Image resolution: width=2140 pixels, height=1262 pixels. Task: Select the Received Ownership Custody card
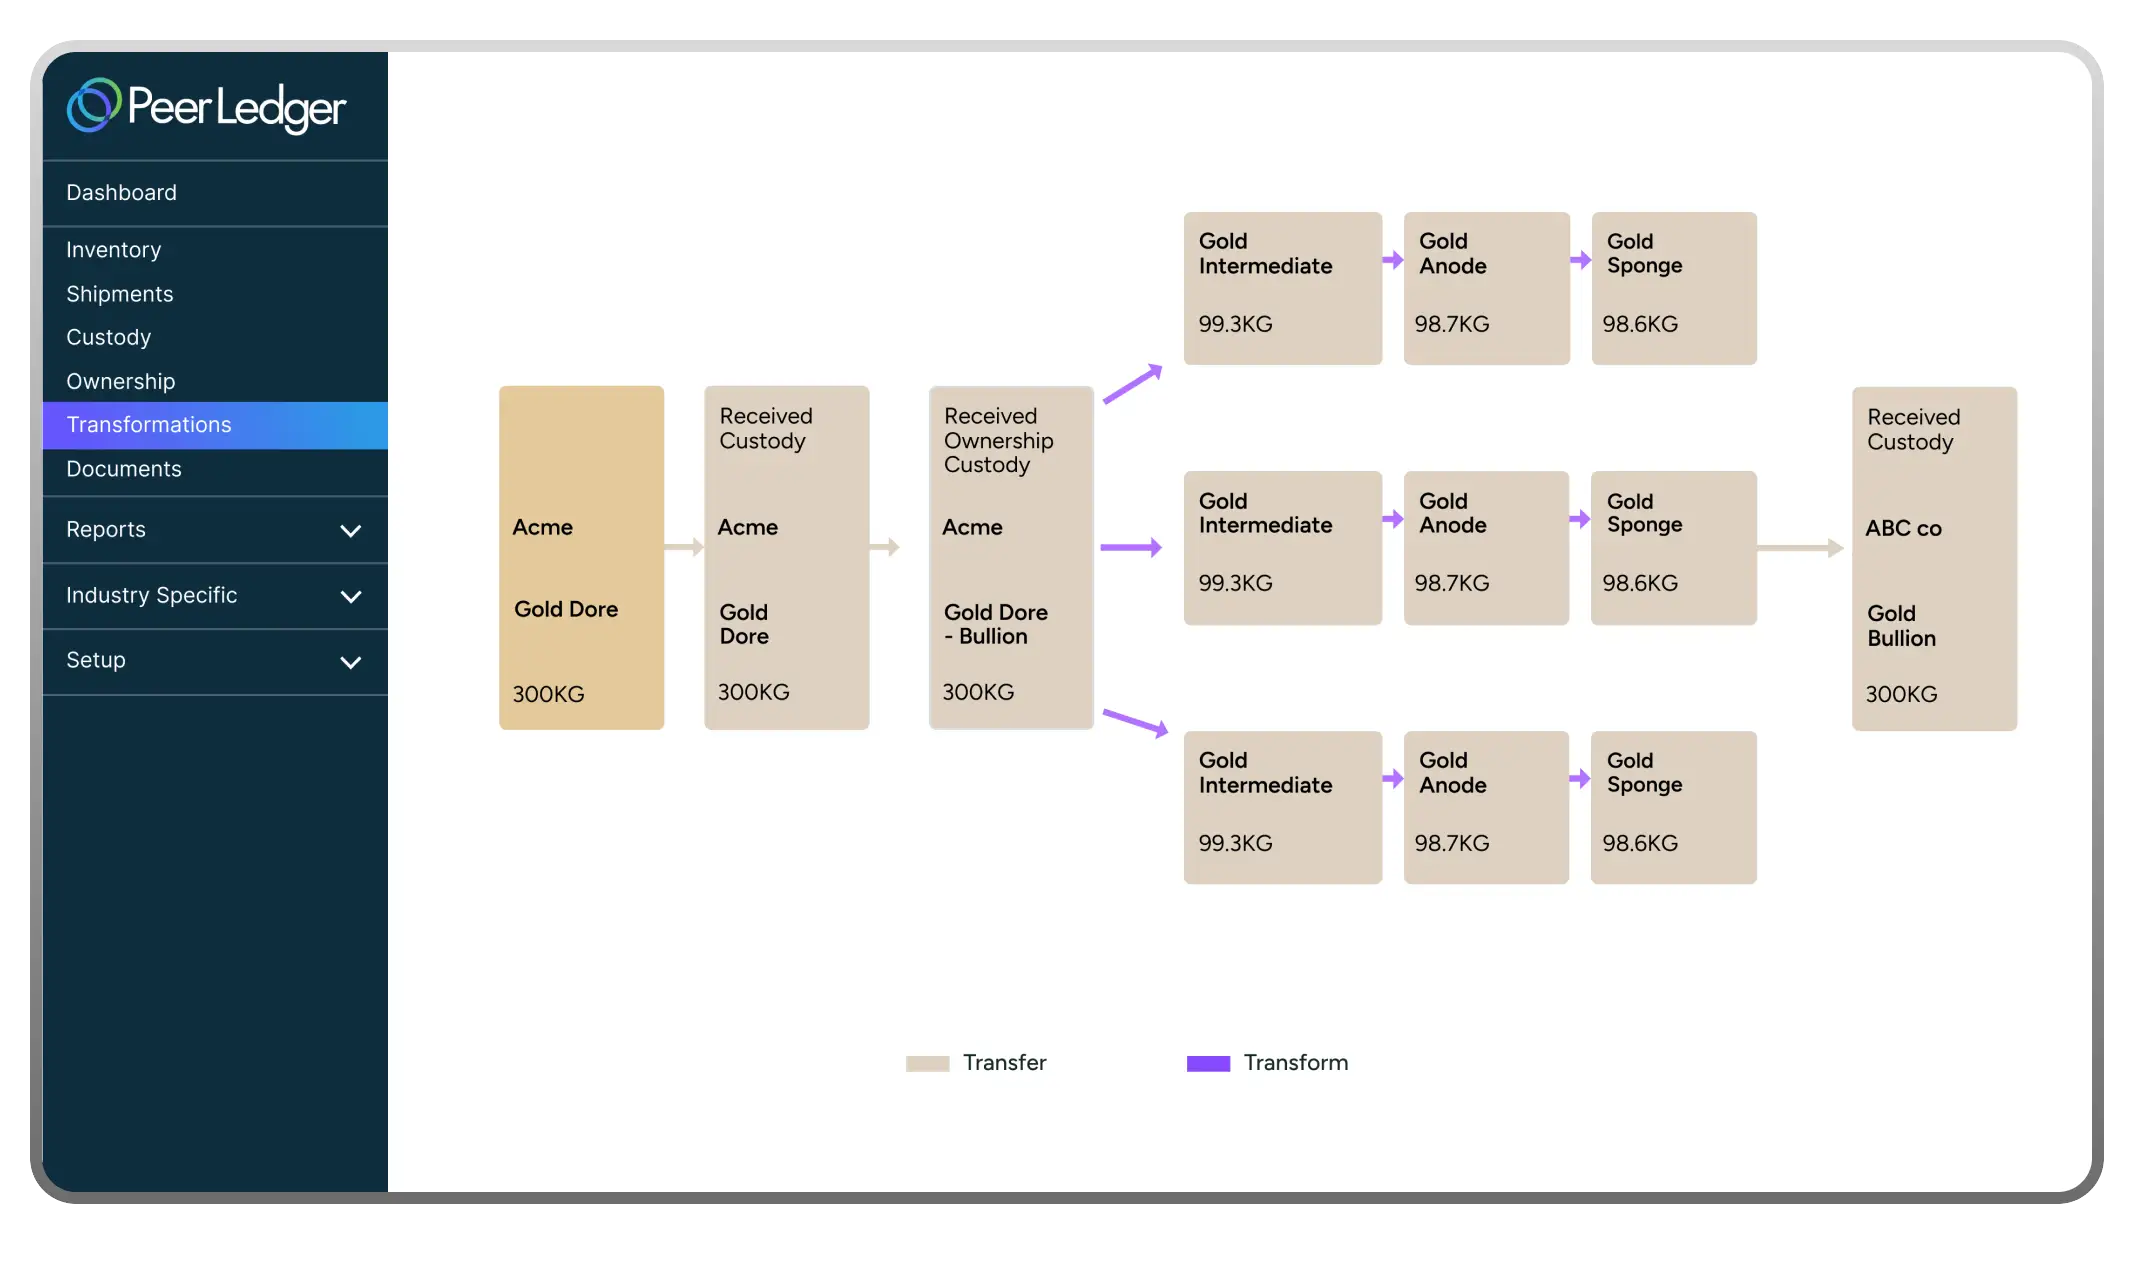(1010, 557)
